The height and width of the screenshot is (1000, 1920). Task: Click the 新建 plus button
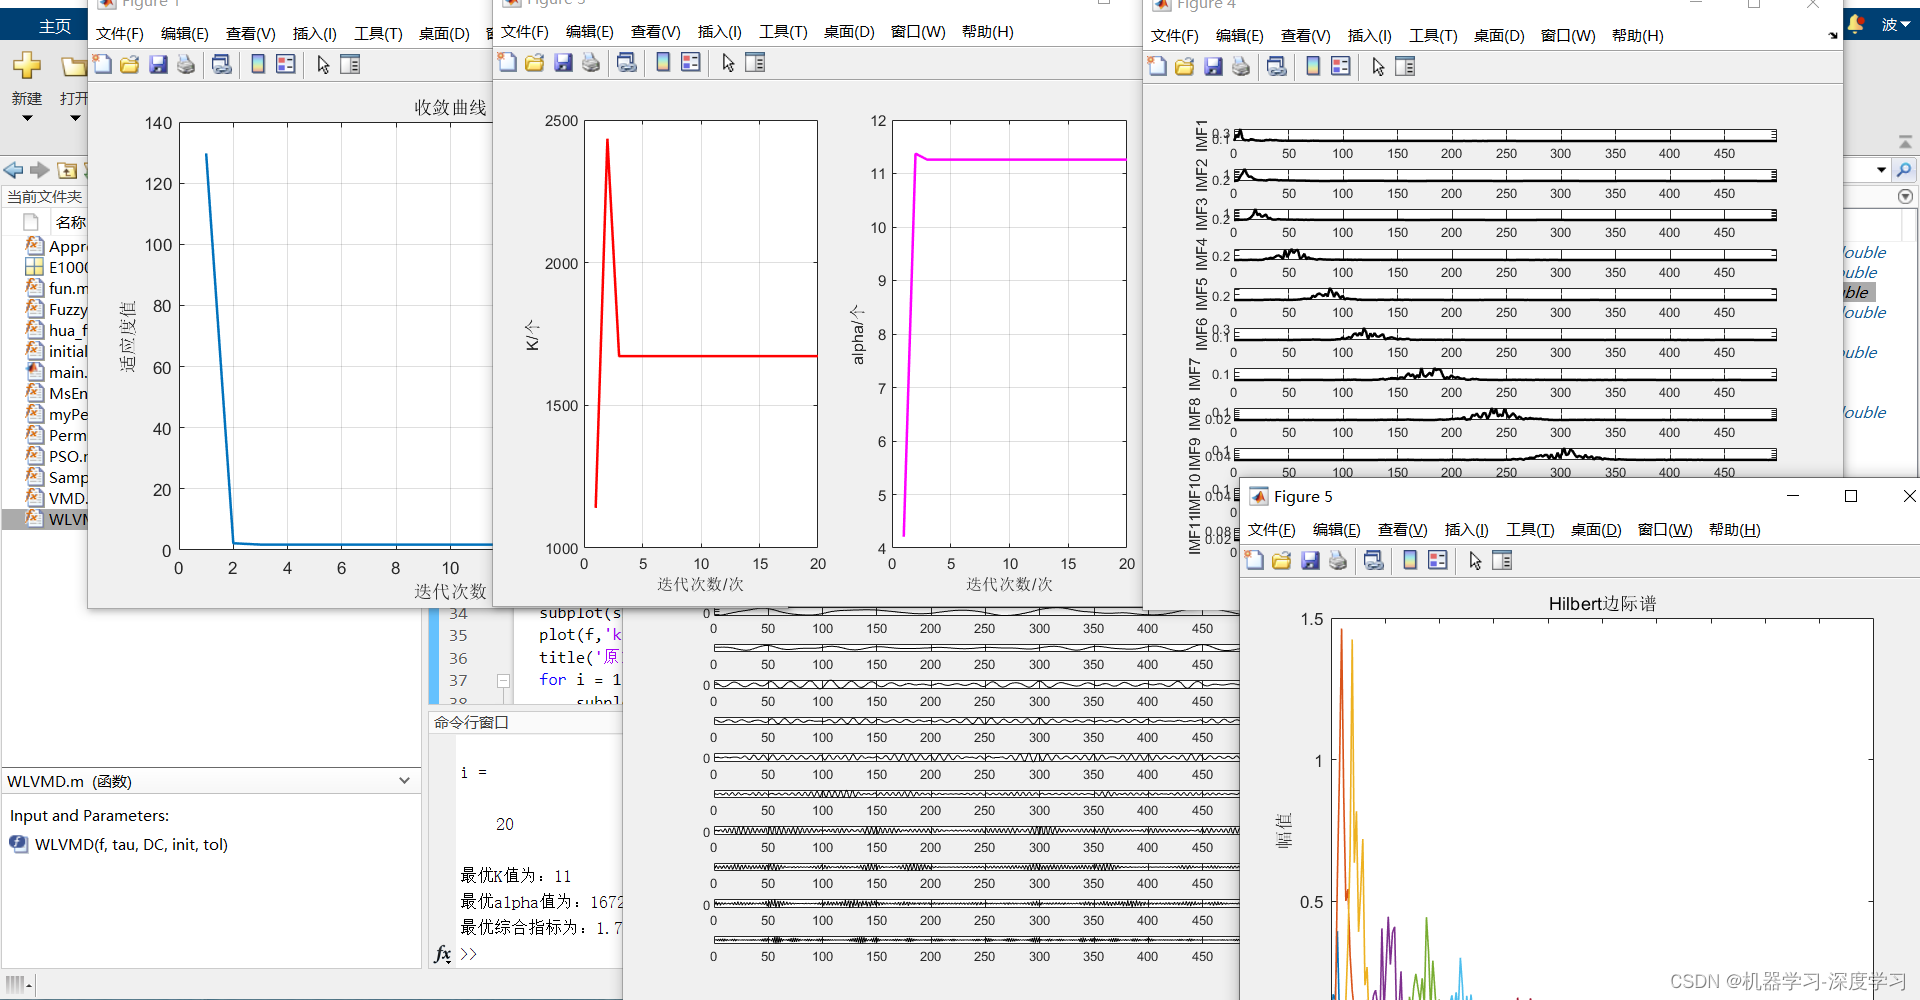click(27, 66)
